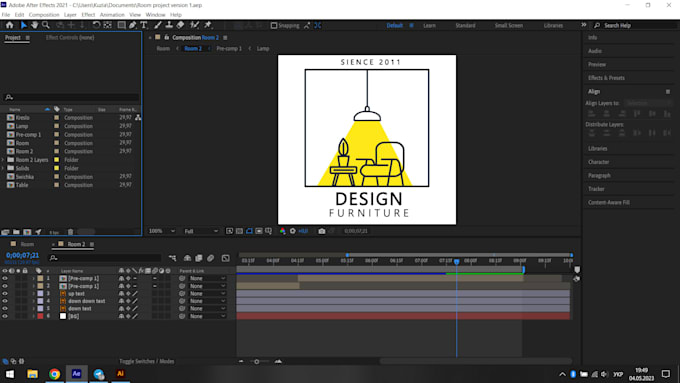Open the resolution Full dropdown
680x383 pixels.
pyautogui.click(x=201, y=231)
